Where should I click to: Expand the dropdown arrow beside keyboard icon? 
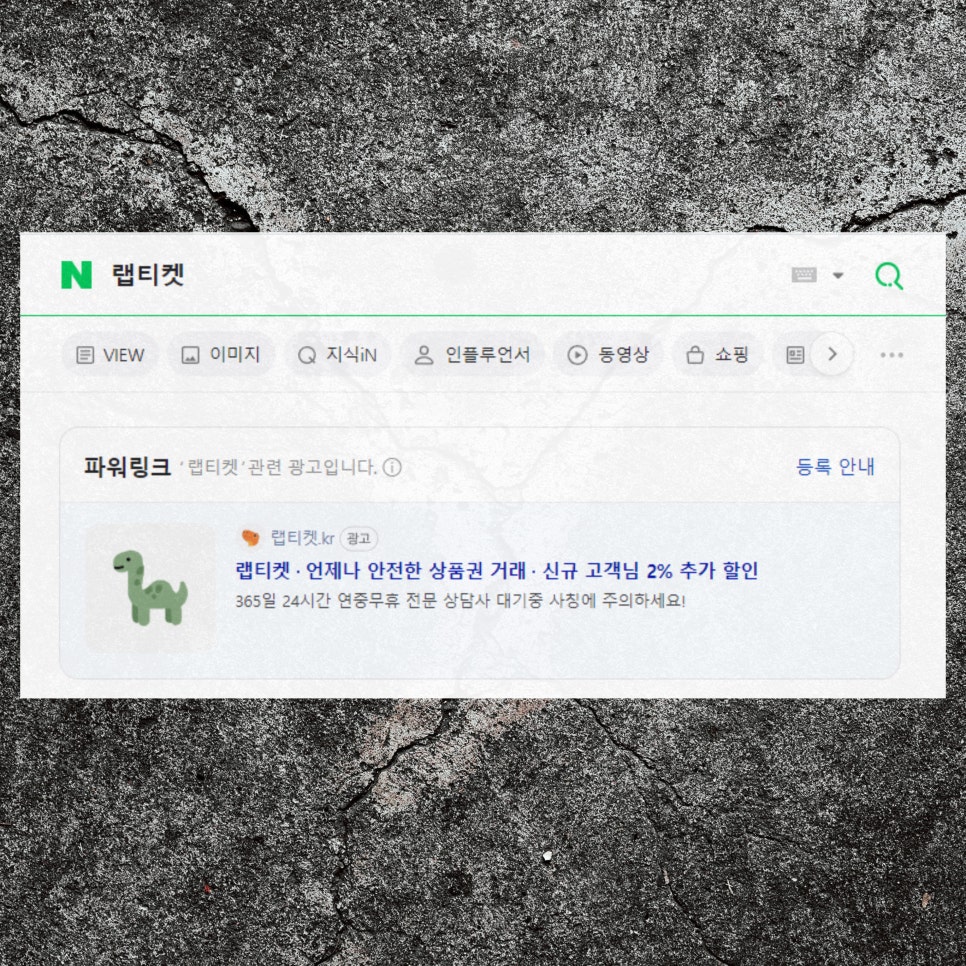coord(838,275)
